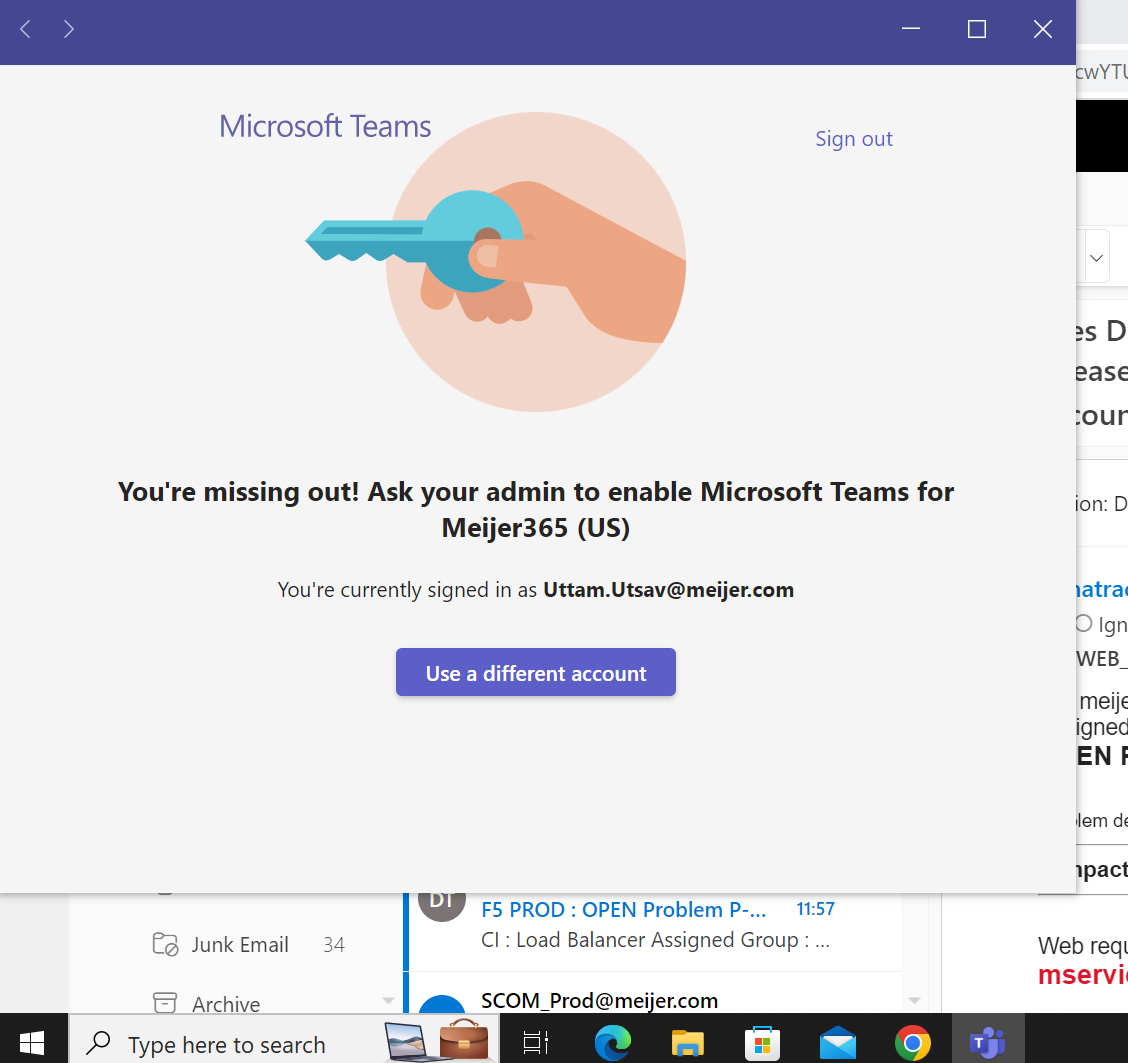The height and width of the screenshot is (1063, 1128).
Task: Launch Microsoft Edge from the taskbar
Action: point(613,1042)
